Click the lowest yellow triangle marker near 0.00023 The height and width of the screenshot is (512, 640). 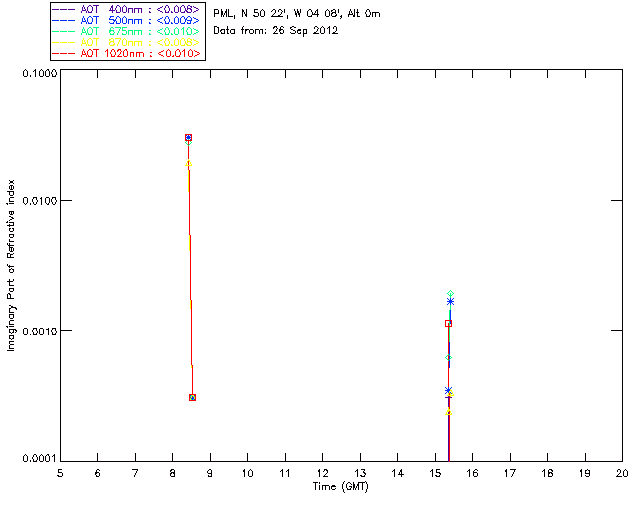[449, 412]
